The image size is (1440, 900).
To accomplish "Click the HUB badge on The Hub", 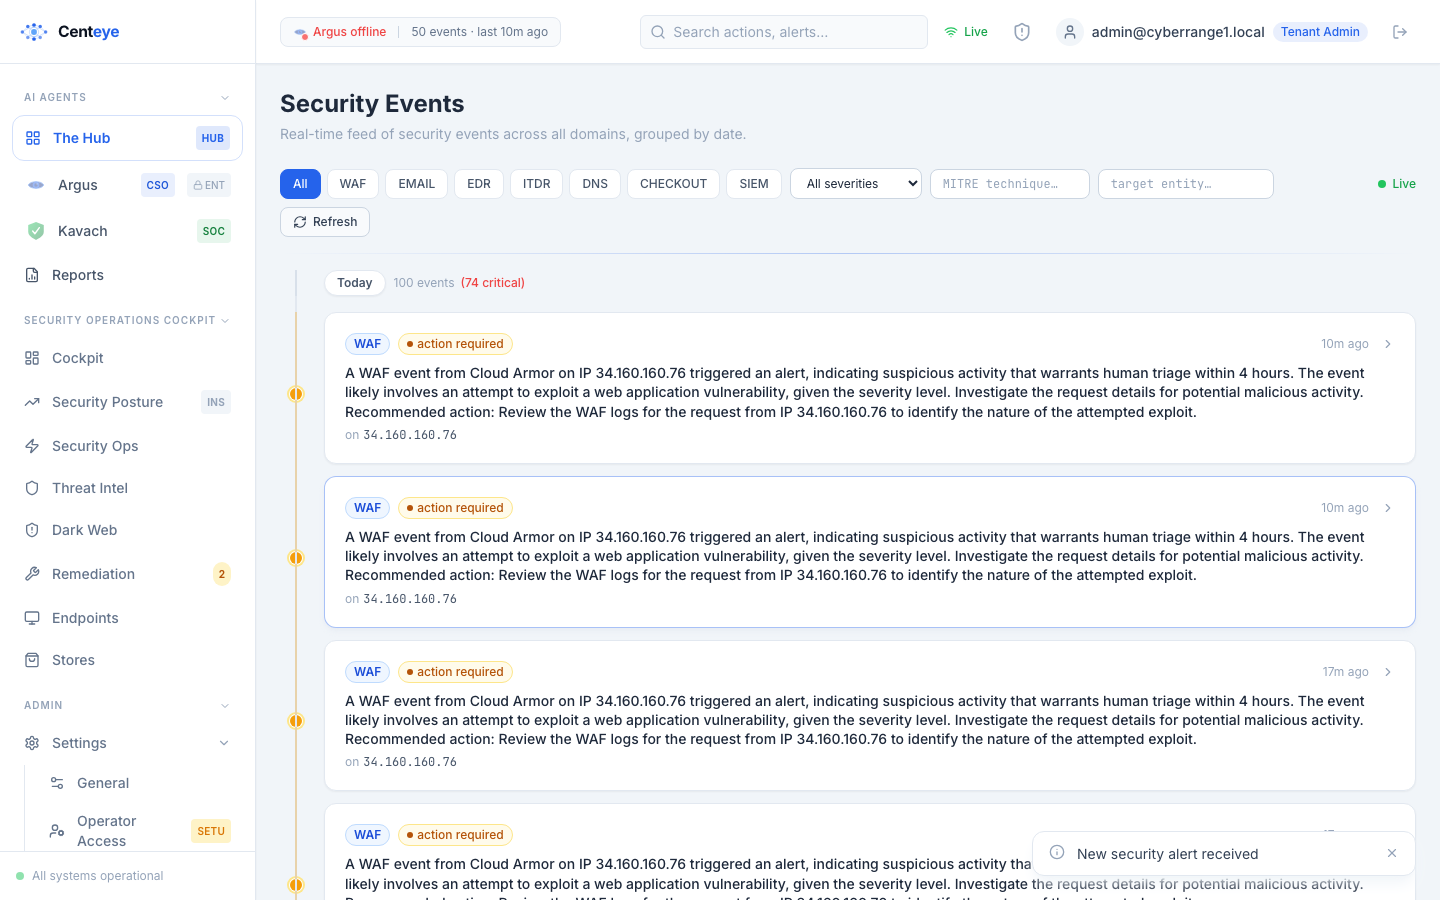I will (213, 138).
